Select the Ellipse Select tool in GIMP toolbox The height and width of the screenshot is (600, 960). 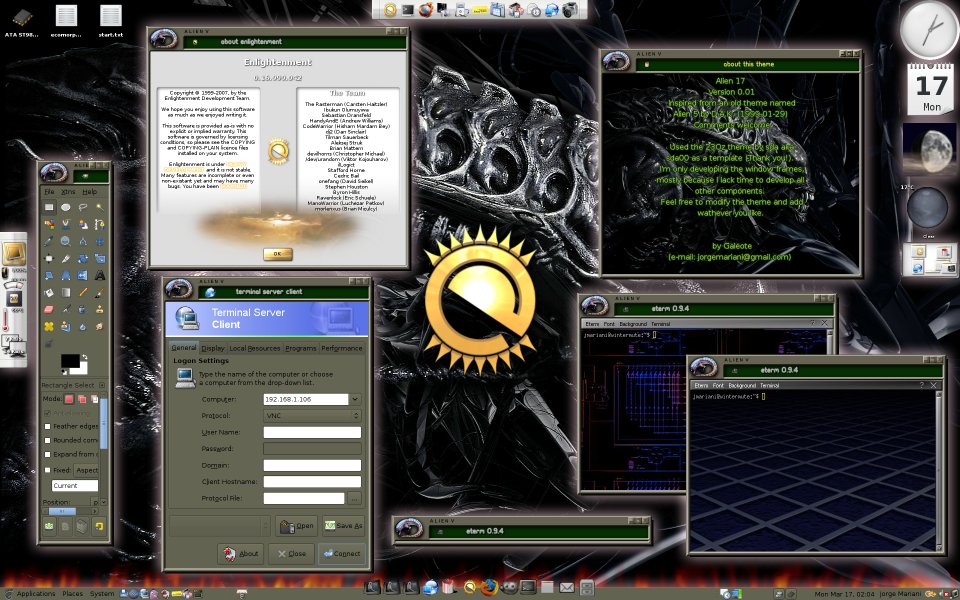tap(66, 207)
